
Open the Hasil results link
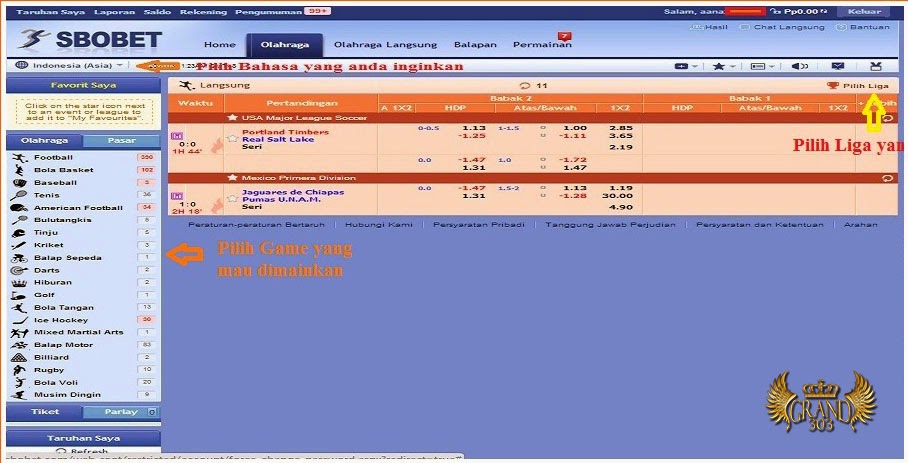709,27
